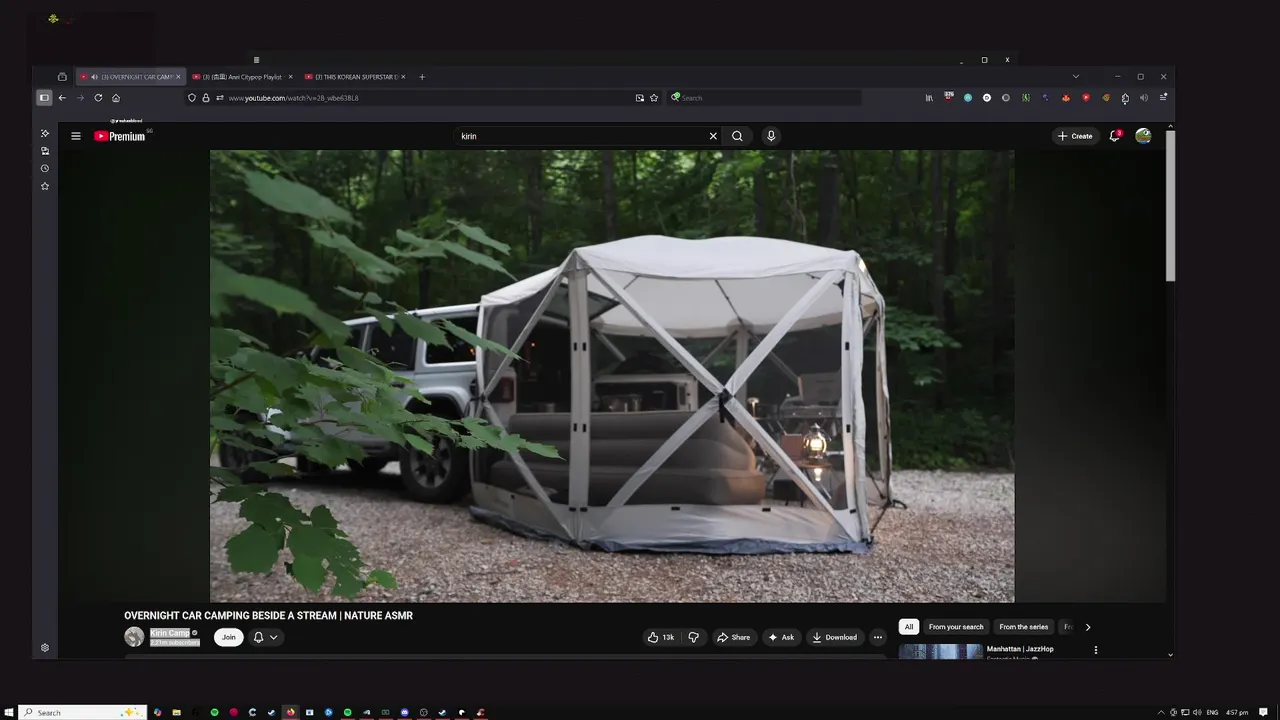
Task: Open the YouTube hamburger guide menu
Action: 76,136
